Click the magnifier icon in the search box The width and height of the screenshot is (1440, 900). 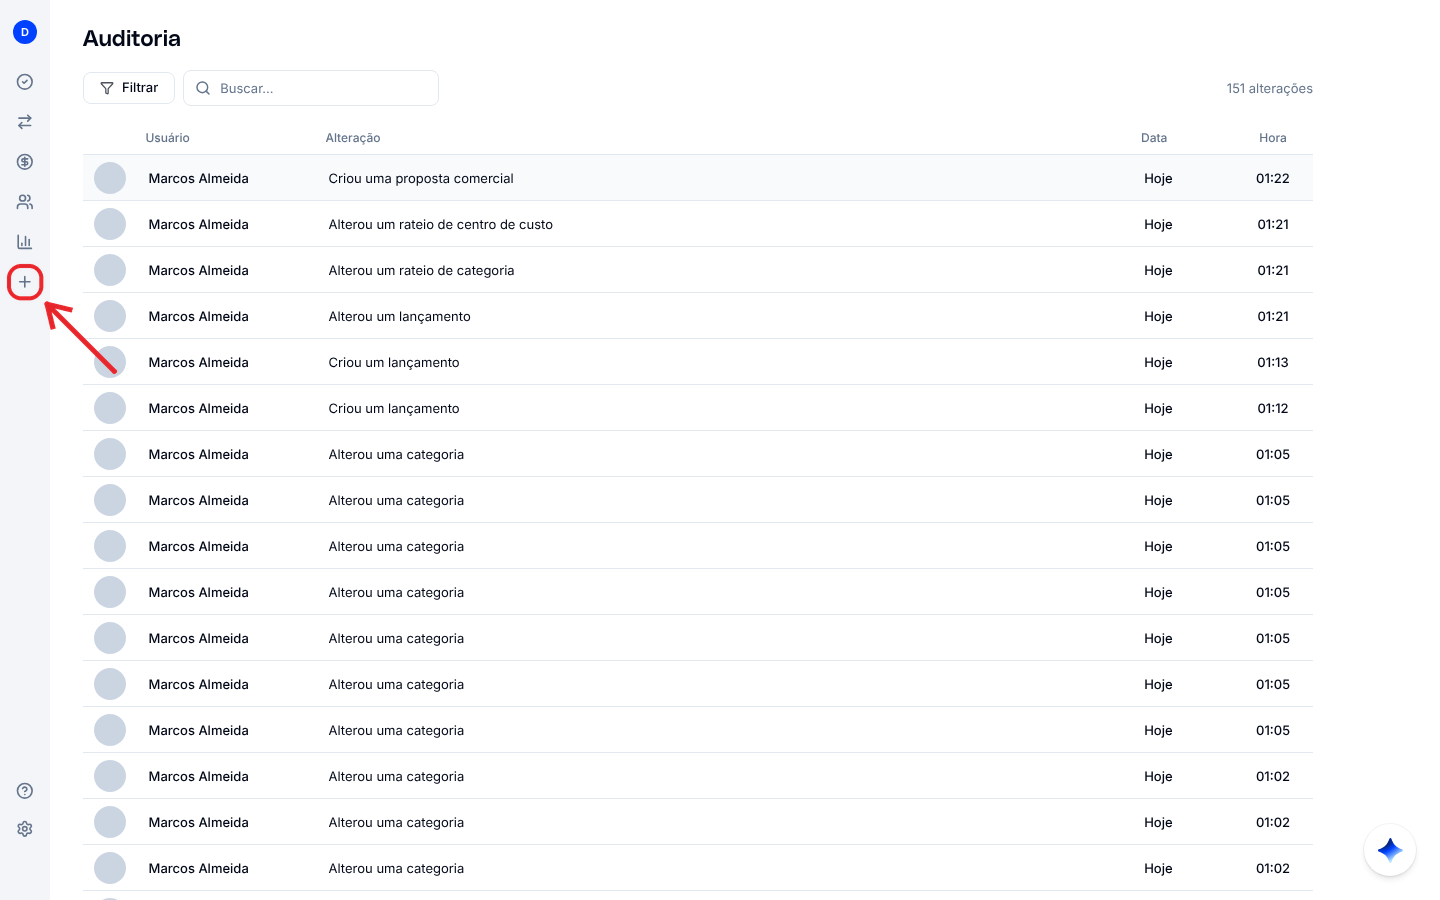coord(203,88)
